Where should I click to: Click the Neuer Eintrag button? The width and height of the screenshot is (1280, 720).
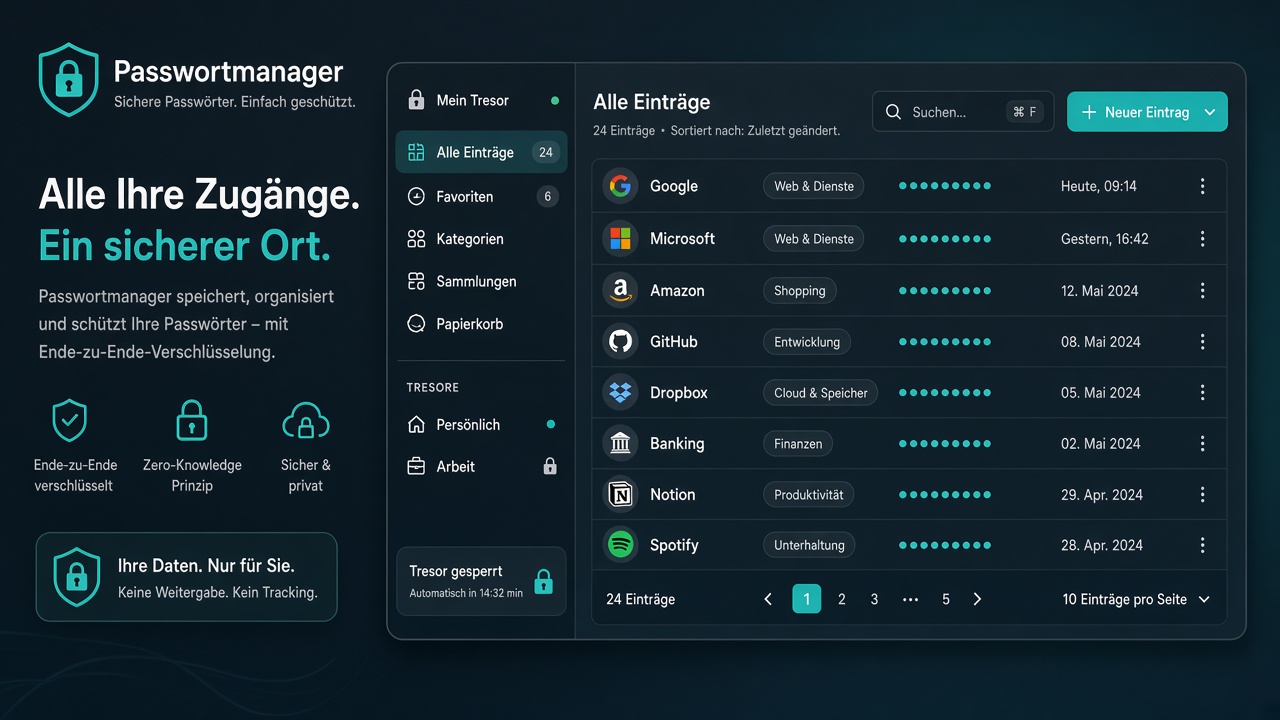[x=1147, y=112]
